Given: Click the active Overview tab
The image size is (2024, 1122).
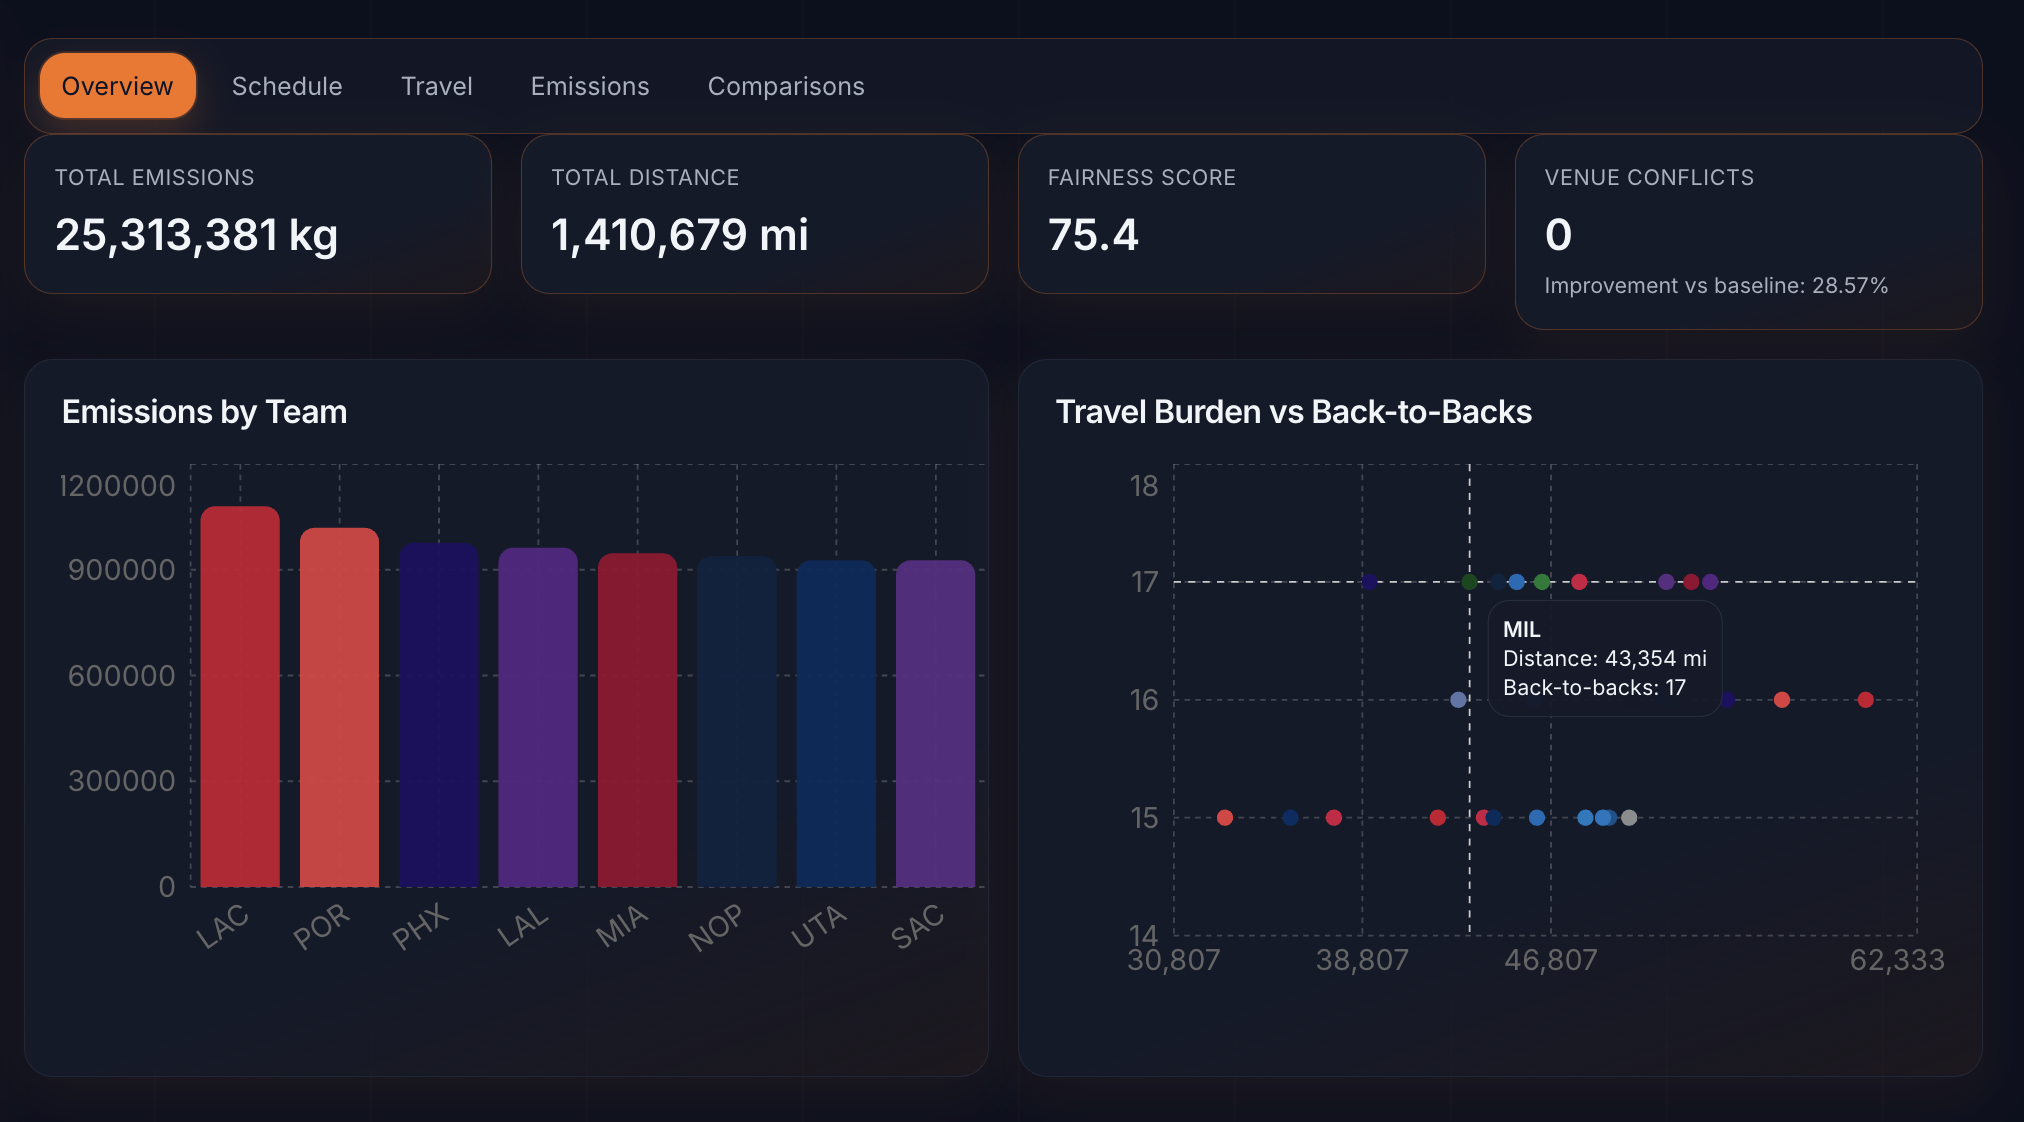Looking at the screenshot, I should [117, 86].
